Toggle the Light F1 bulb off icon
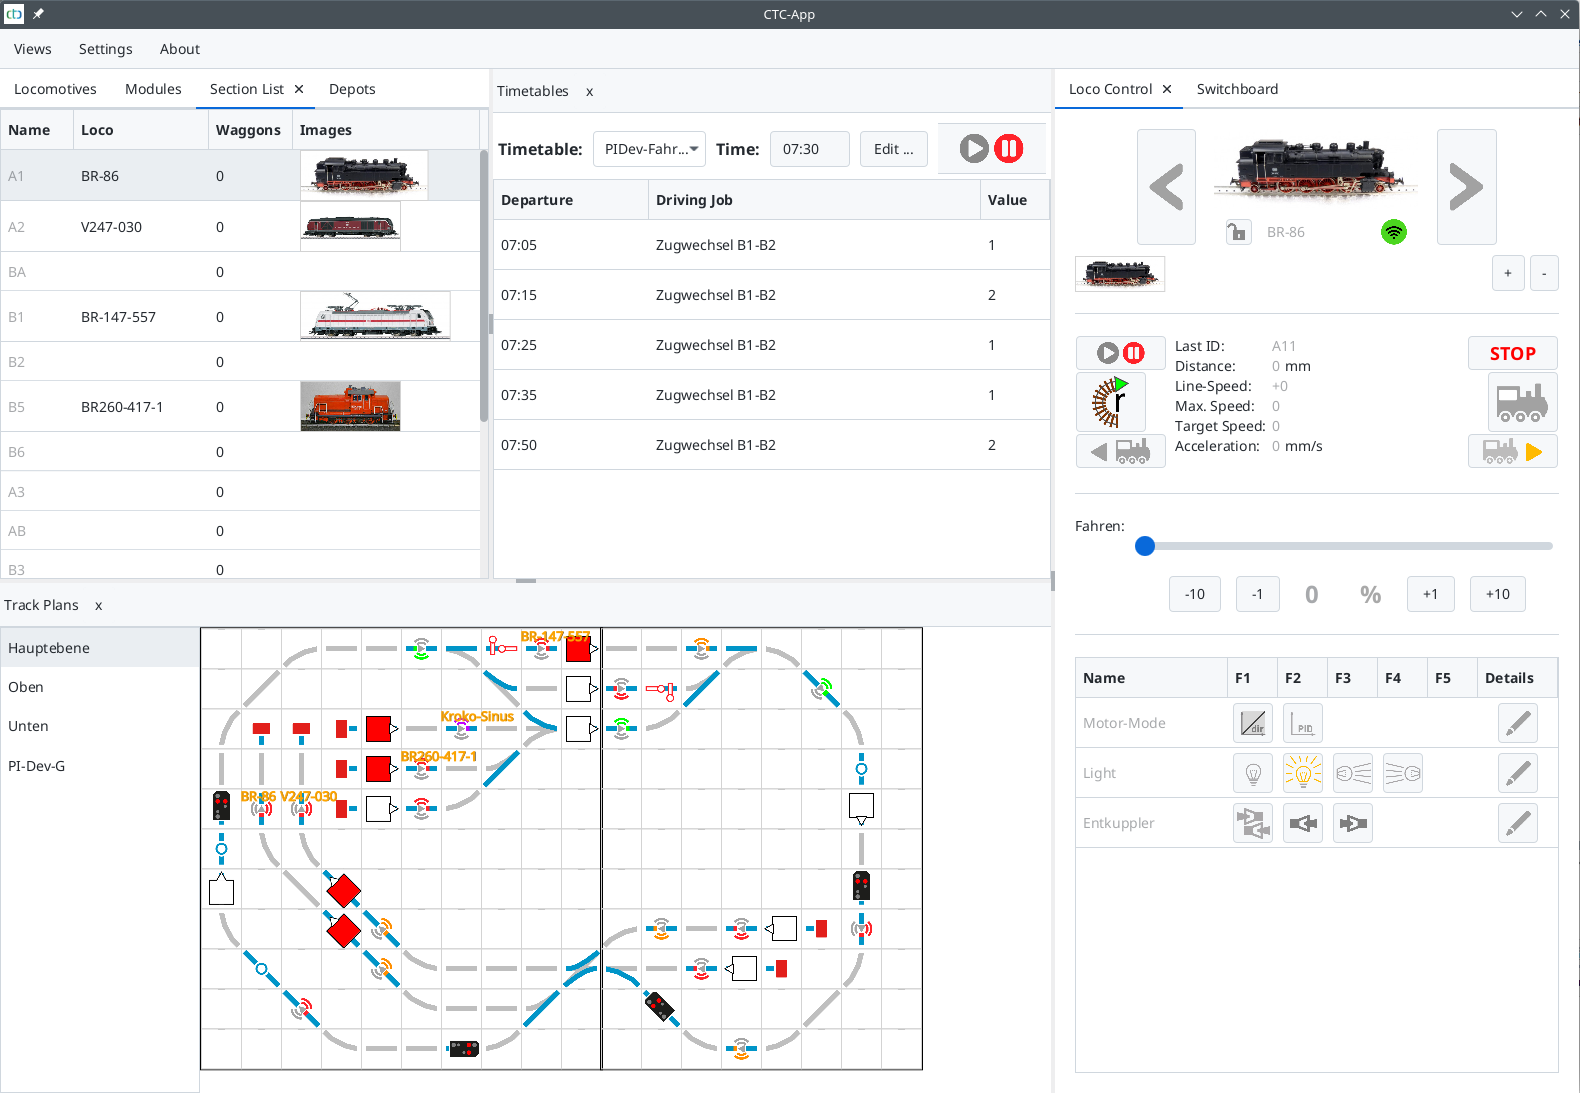1580x1093 pixels. [x=1252, y=773]
